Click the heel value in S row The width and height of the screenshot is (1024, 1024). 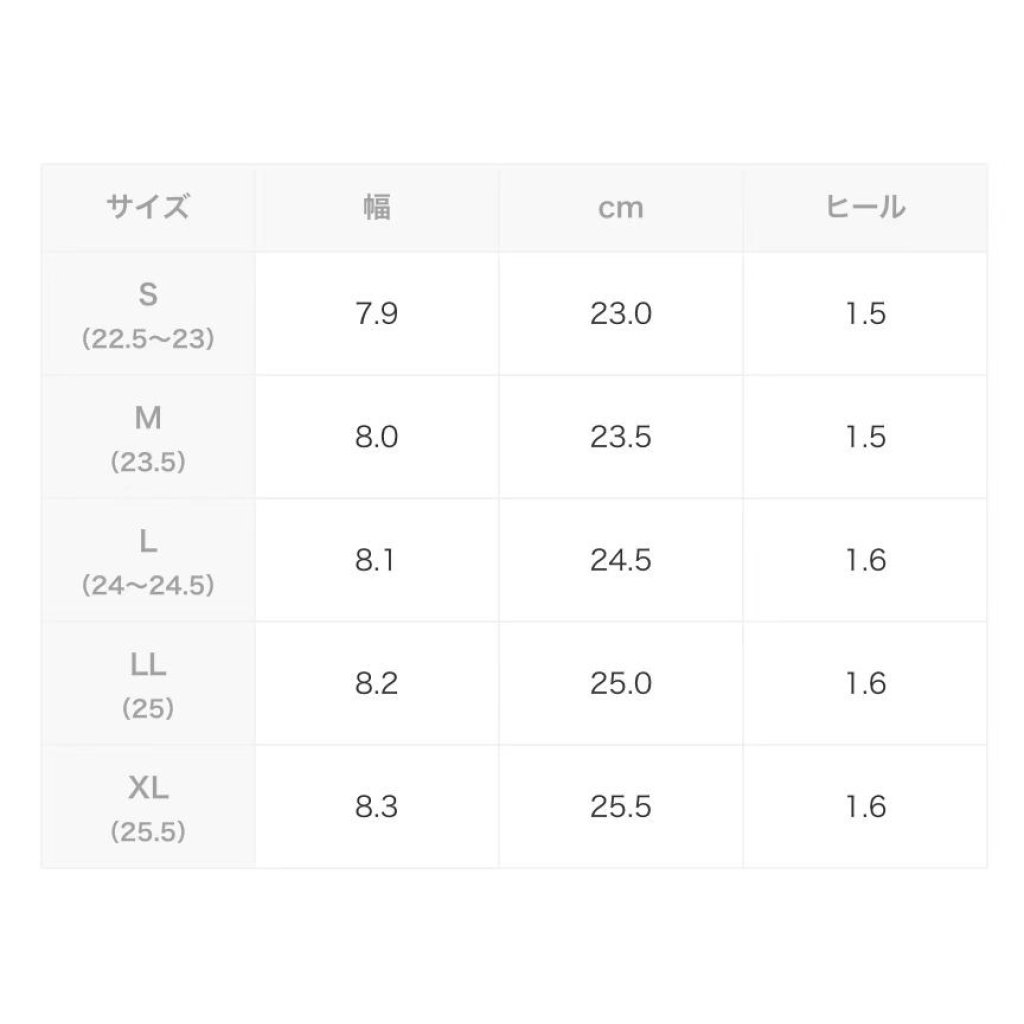tap(865, 314)
